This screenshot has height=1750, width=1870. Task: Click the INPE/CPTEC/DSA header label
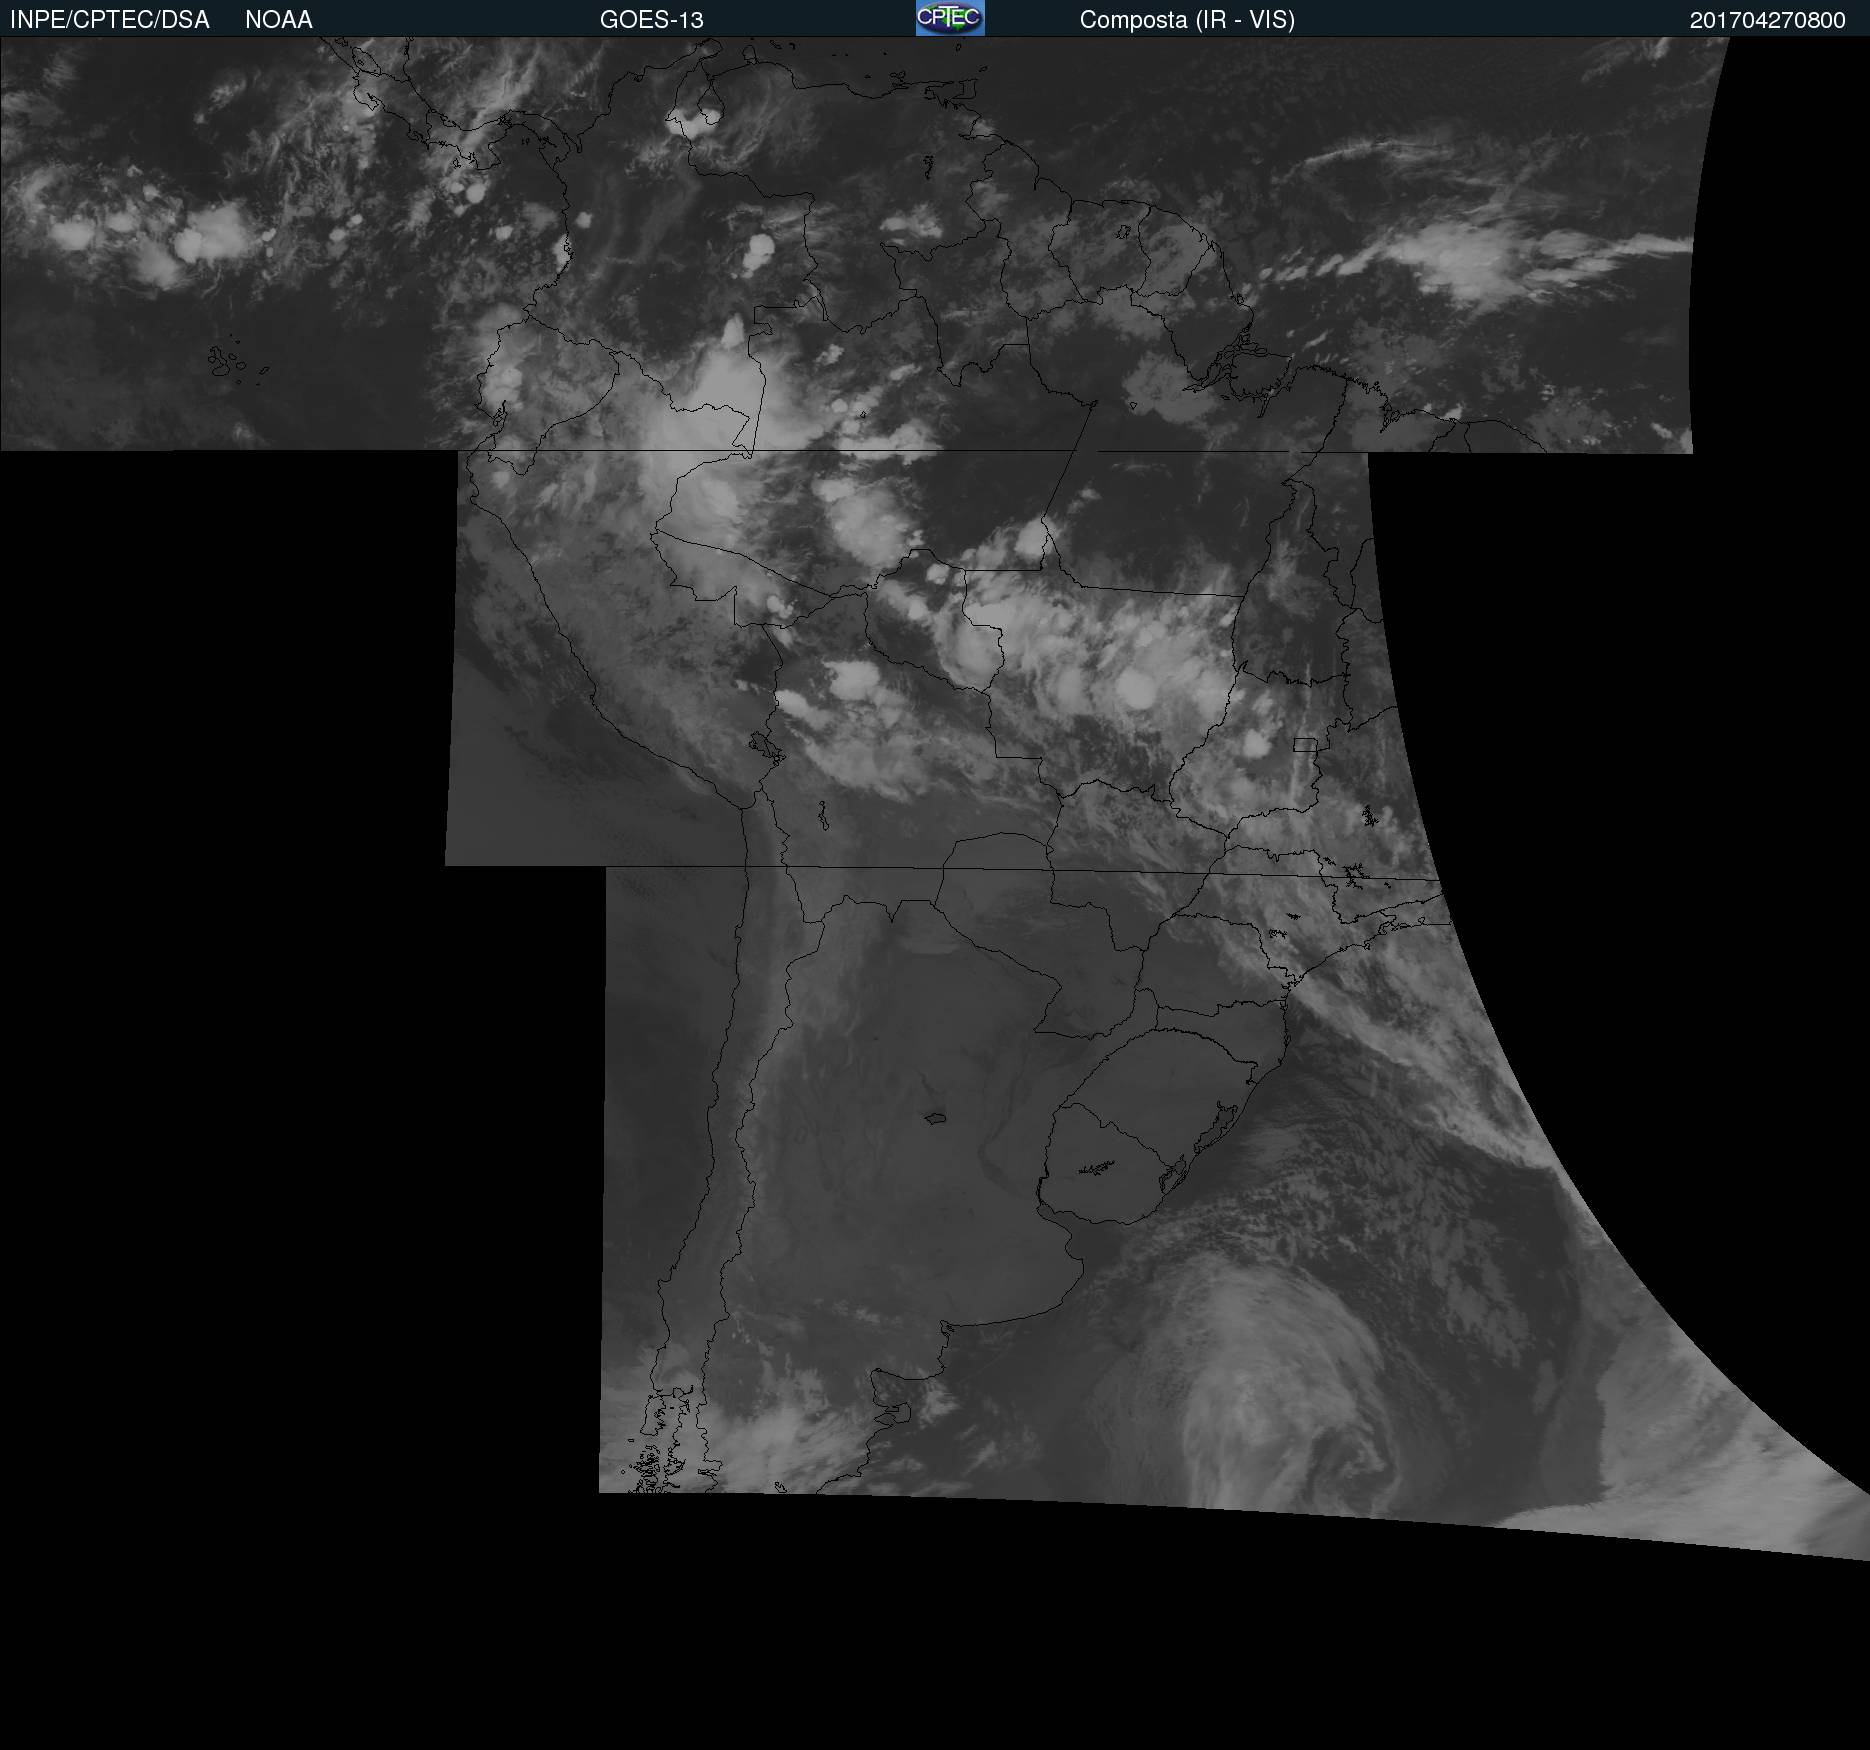(110, 20)
